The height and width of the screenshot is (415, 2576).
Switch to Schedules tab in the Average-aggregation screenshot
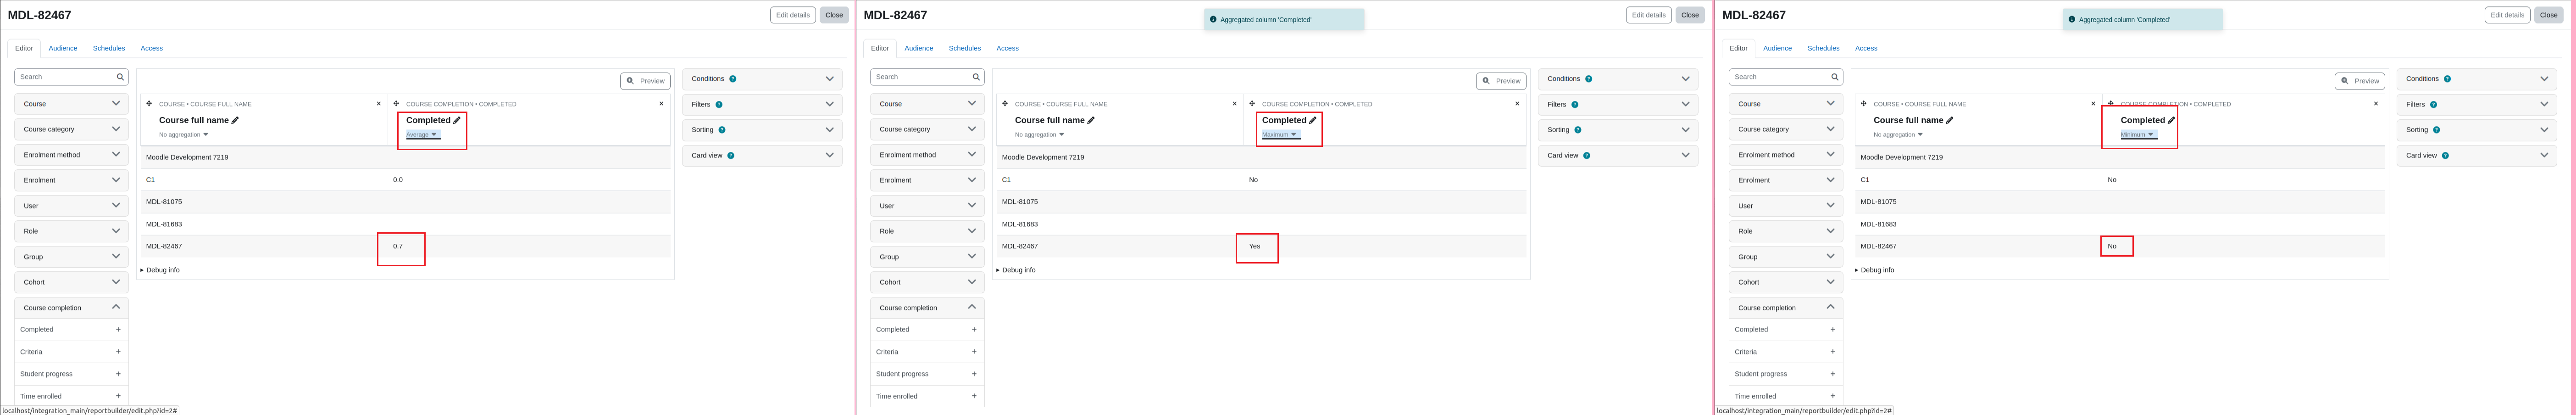coord(109,48)
